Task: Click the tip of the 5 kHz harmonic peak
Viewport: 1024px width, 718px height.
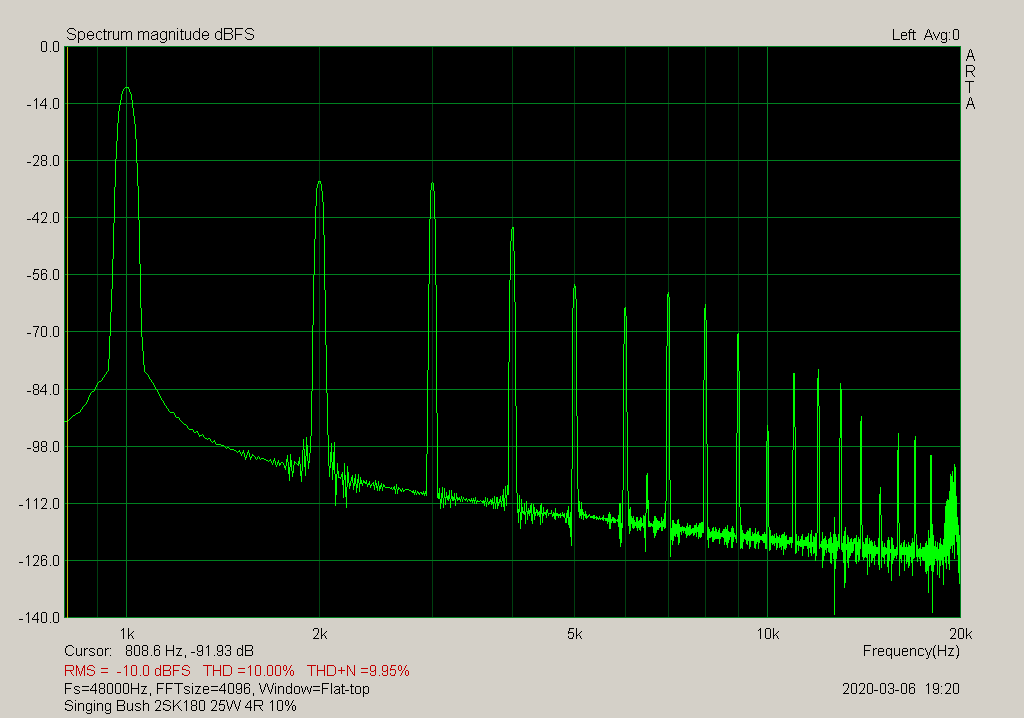Action: [x=574, y=286]
